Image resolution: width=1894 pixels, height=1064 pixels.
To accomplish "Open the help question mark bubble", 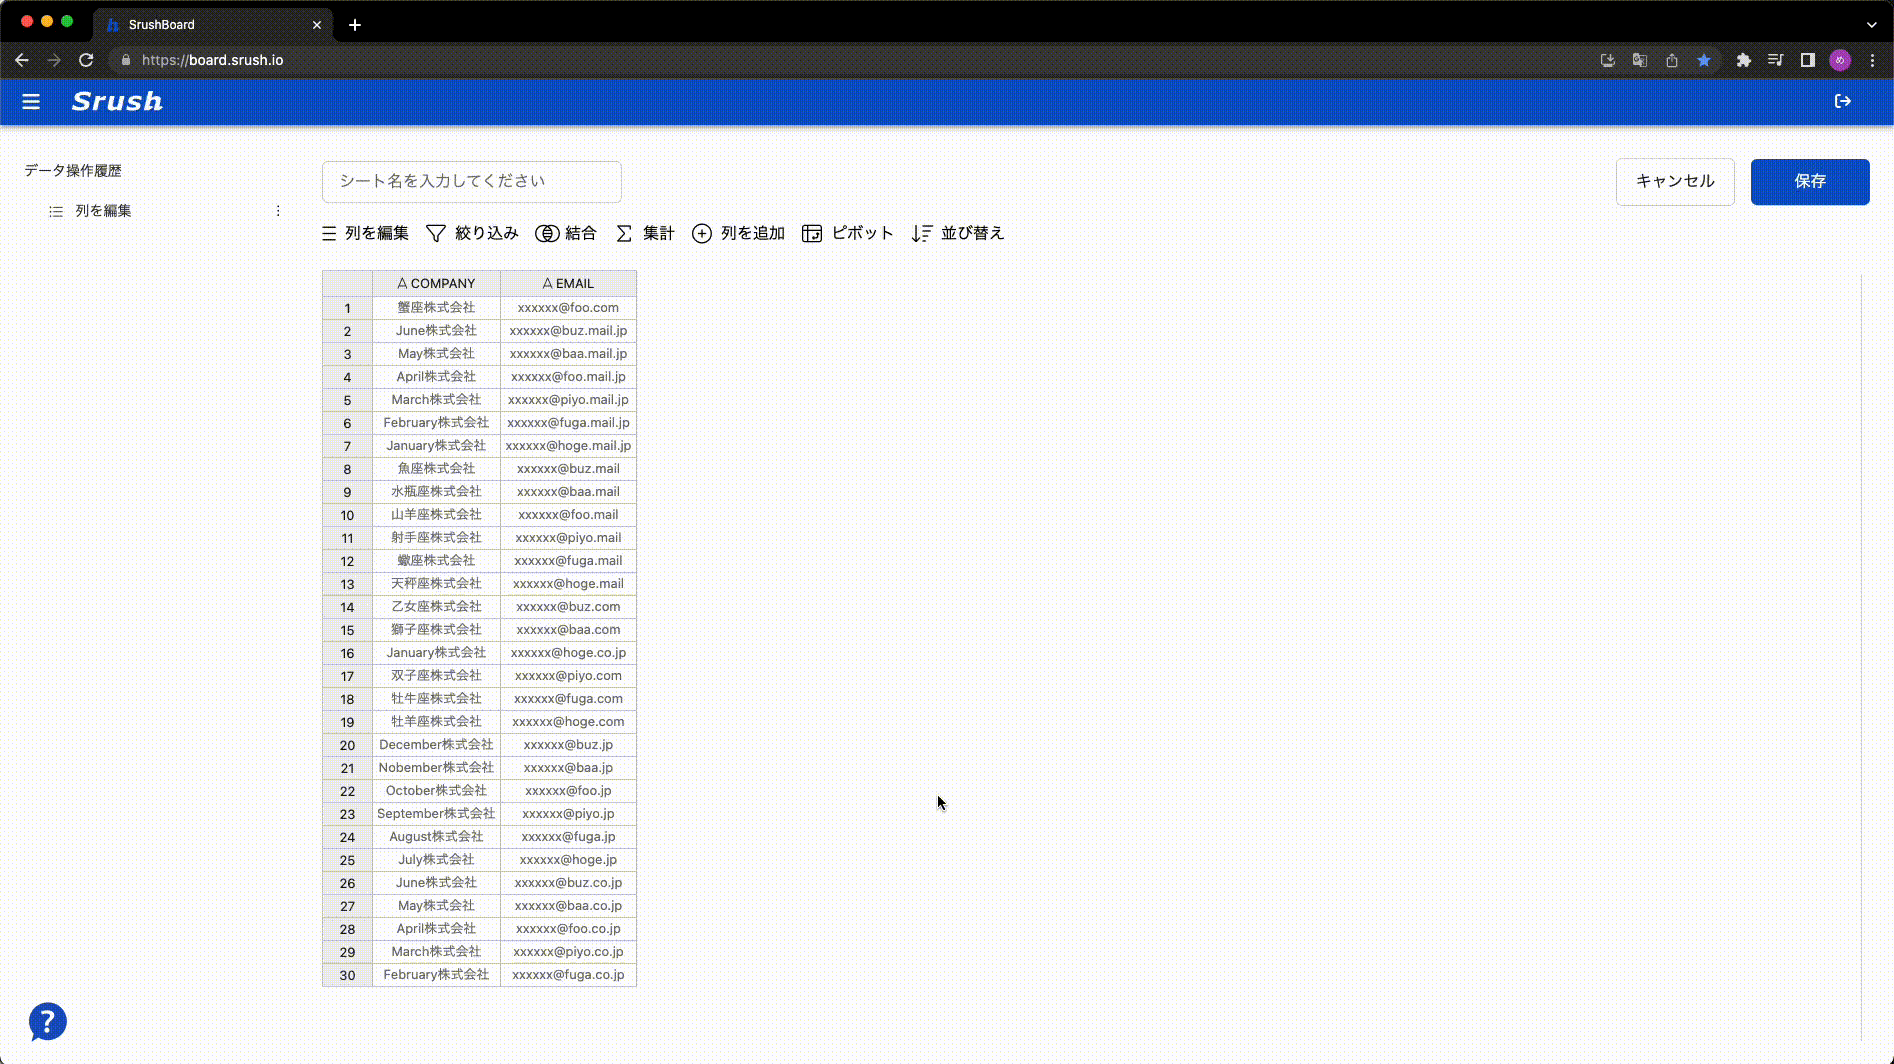I will coord(47,1021).
